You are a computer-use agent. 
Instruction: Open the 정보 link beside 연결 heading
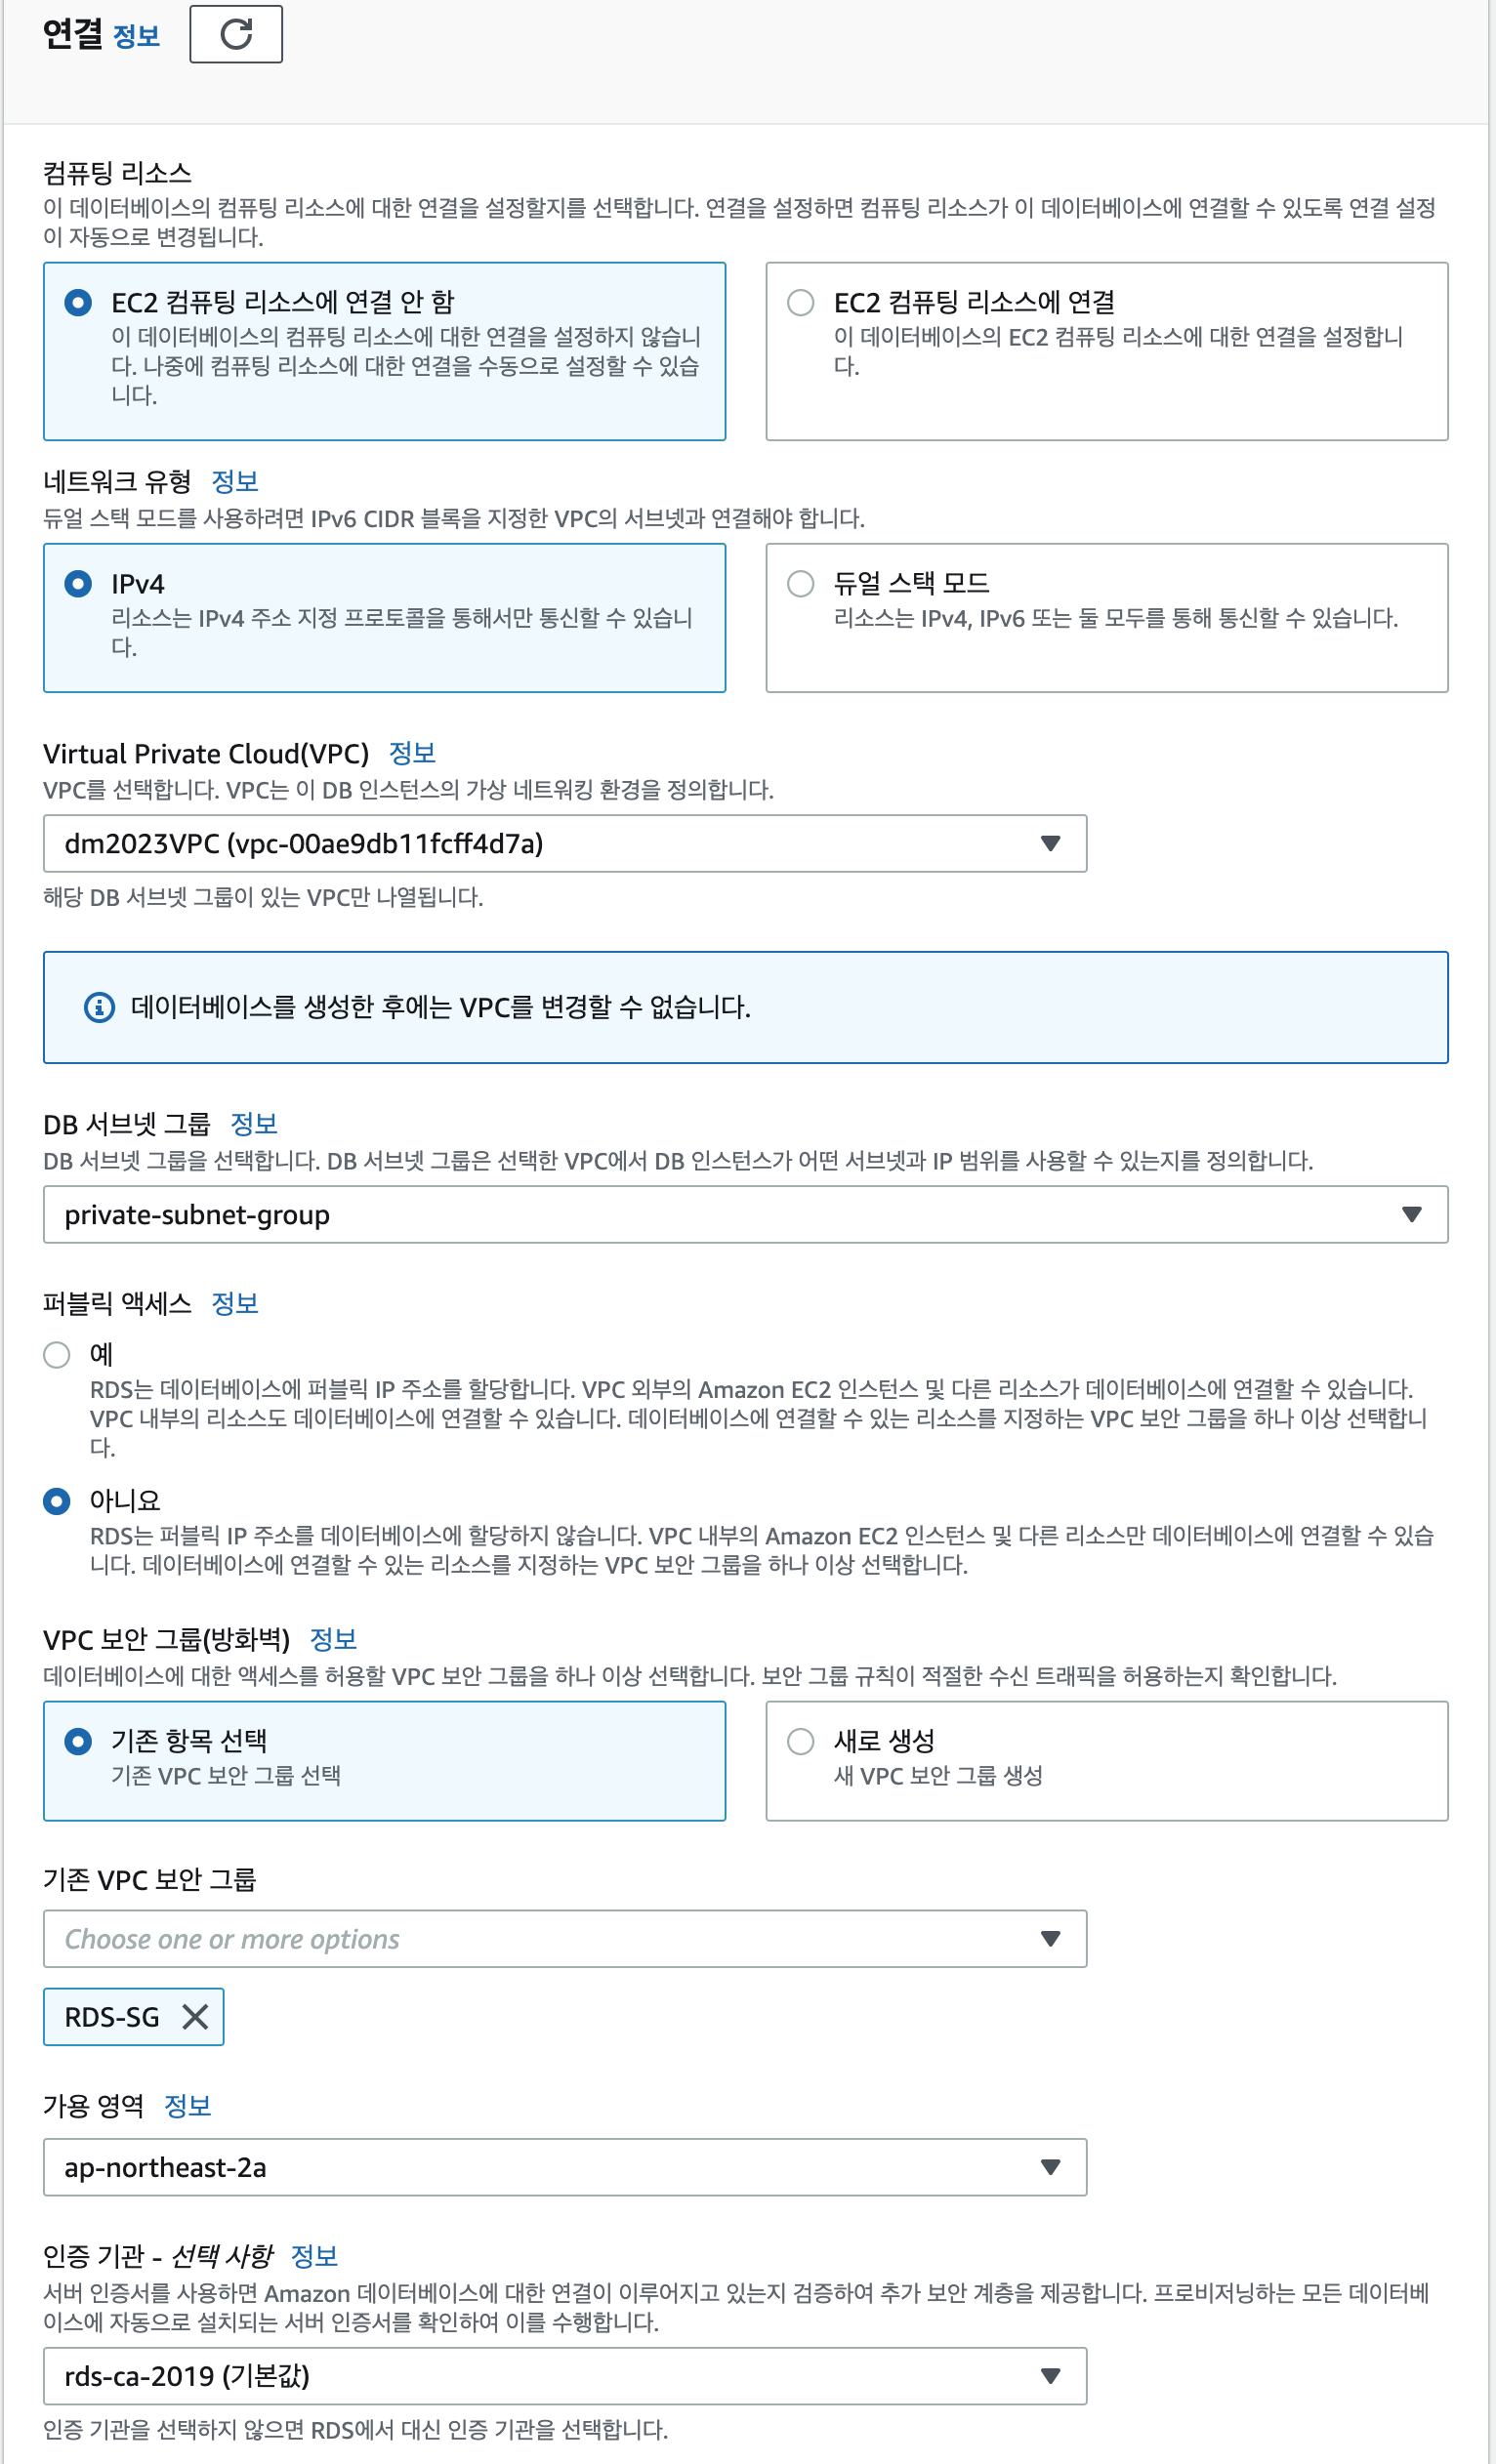(x=137, y=37)
